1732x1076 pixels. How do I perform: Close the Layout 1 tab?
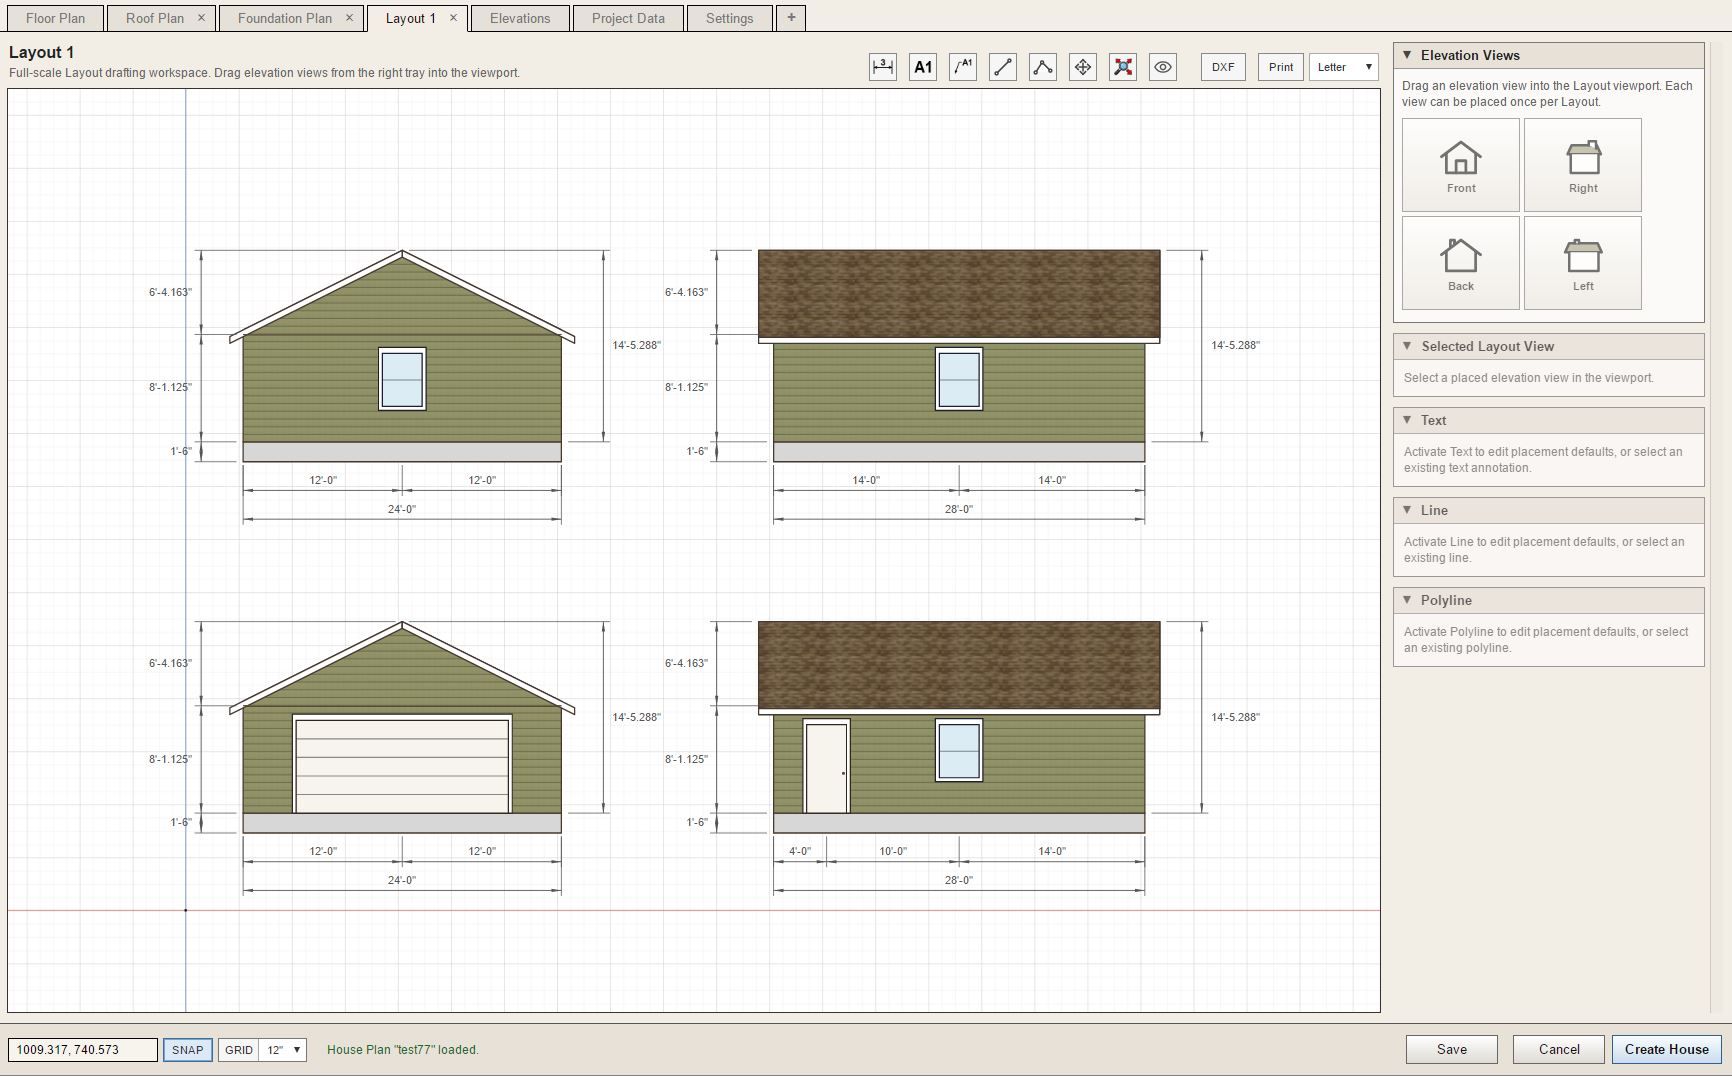(x=453, y=18)
